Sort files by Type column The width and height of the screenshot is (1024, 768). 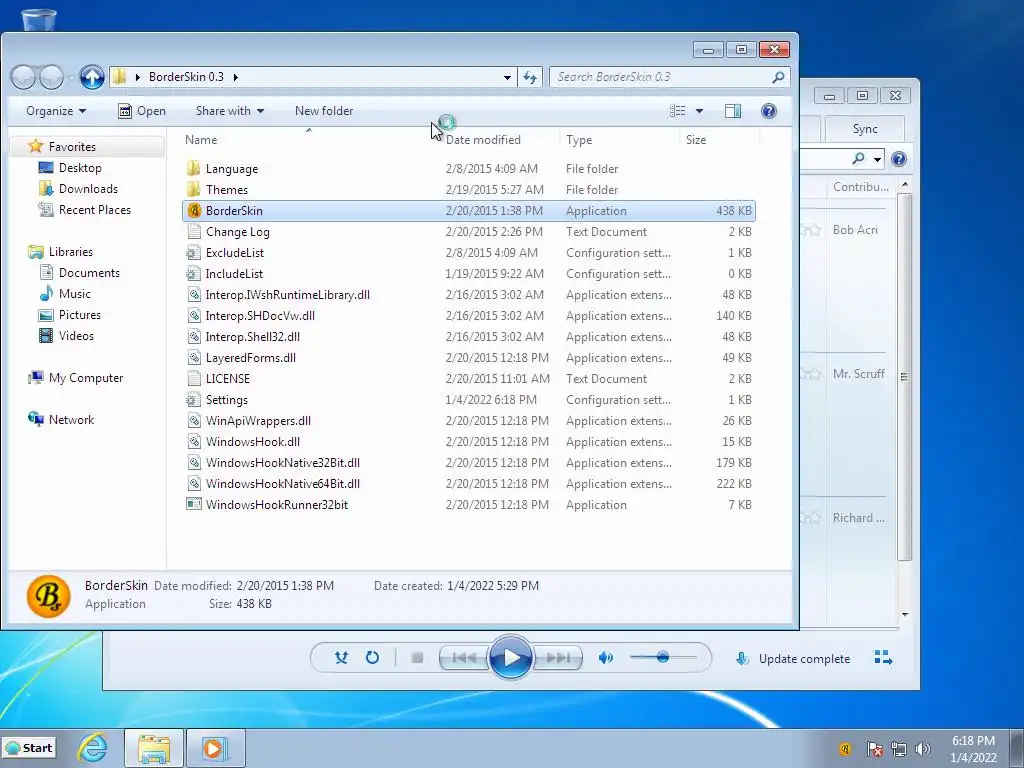tap(579, 140)
